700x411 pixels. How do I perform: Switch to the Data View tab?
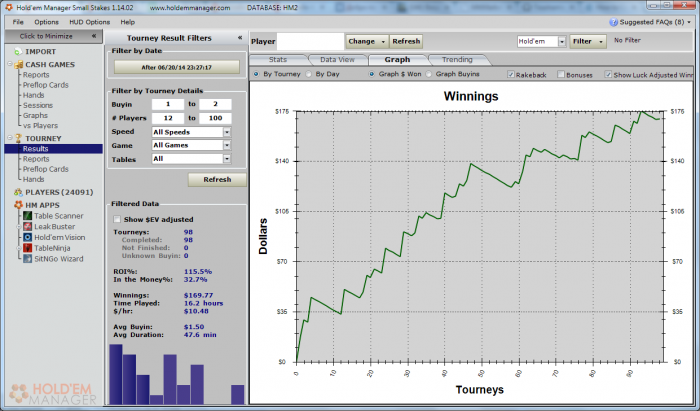[337, 59]
